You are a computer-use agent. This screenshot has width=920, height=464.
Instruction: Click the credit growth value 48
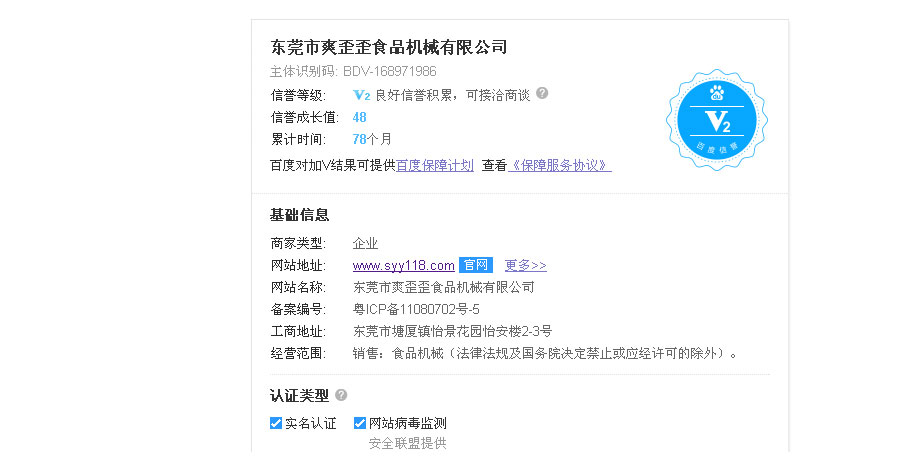click(x=360, y=117)
